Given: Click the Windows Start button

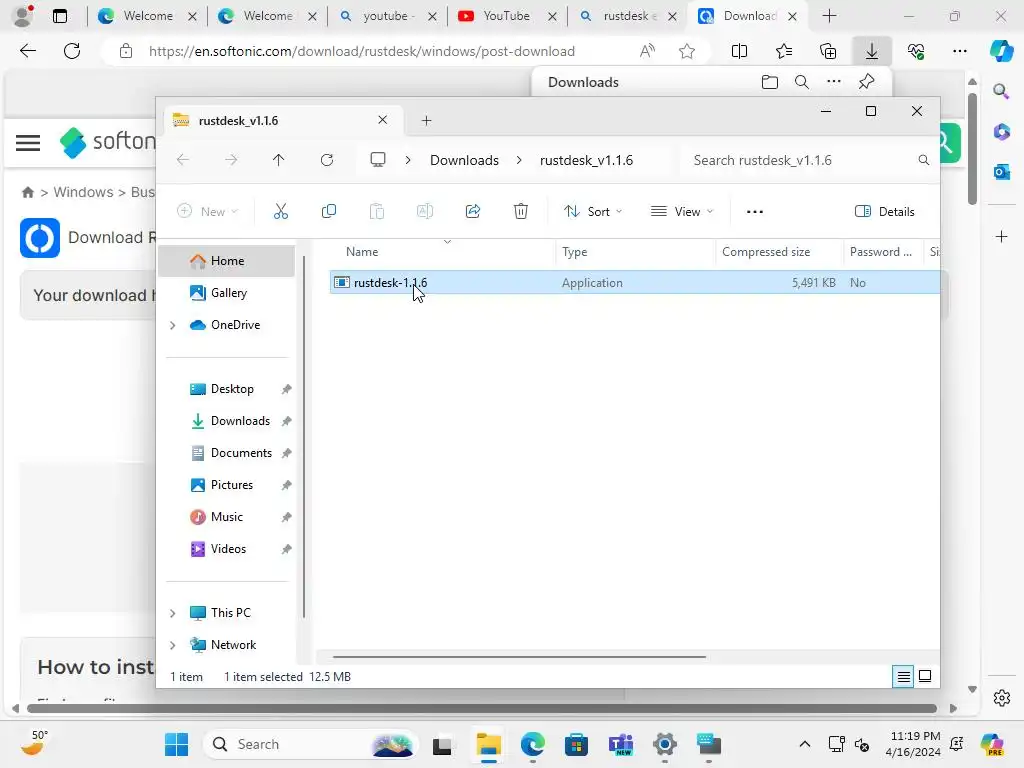Looking at the screenshot, I should [x=176, y=744].
